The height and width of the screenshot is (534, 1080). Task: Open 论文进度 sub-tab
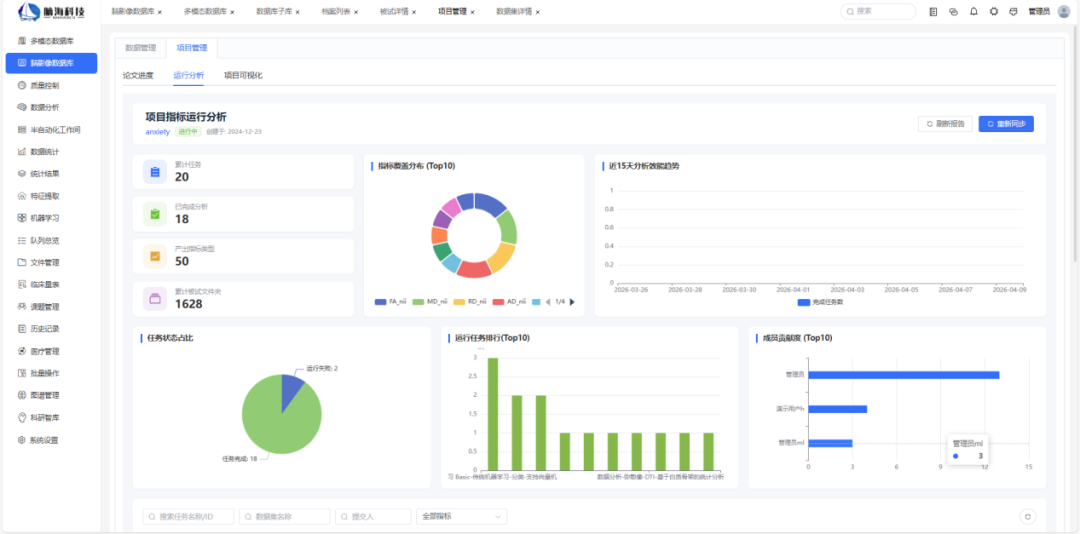pyautogui.click(x=138, y=75)
